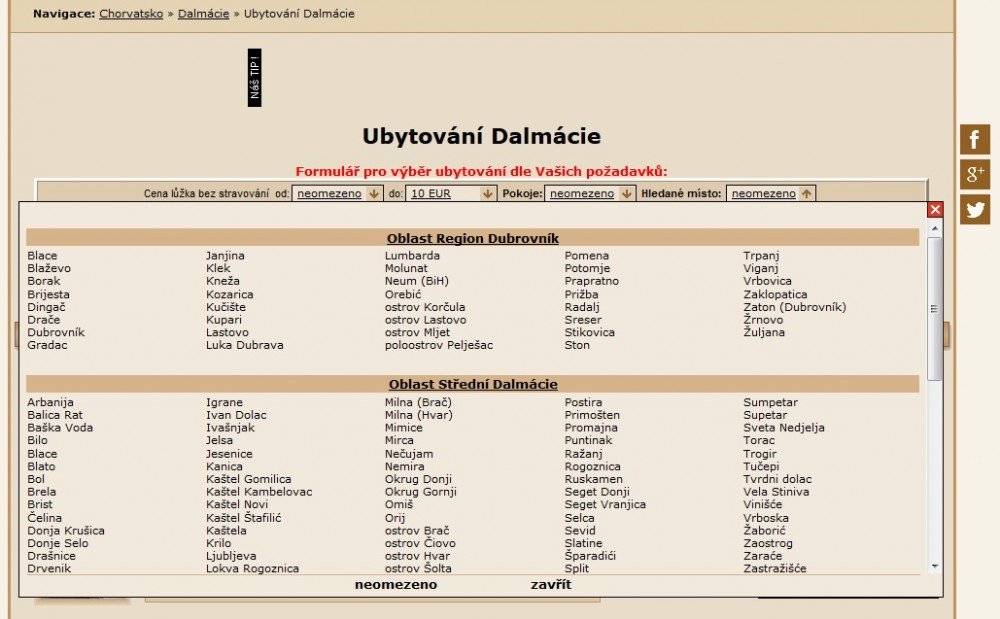Open the 10 EUR maximum price dropdown
The image size is (1000, 619).
pos(451,193)
